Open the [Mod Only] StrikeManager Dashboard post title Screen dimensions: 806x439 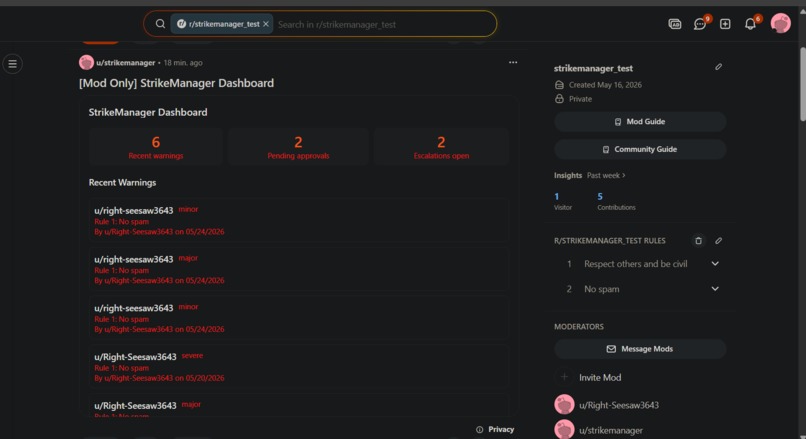(176, 83)
